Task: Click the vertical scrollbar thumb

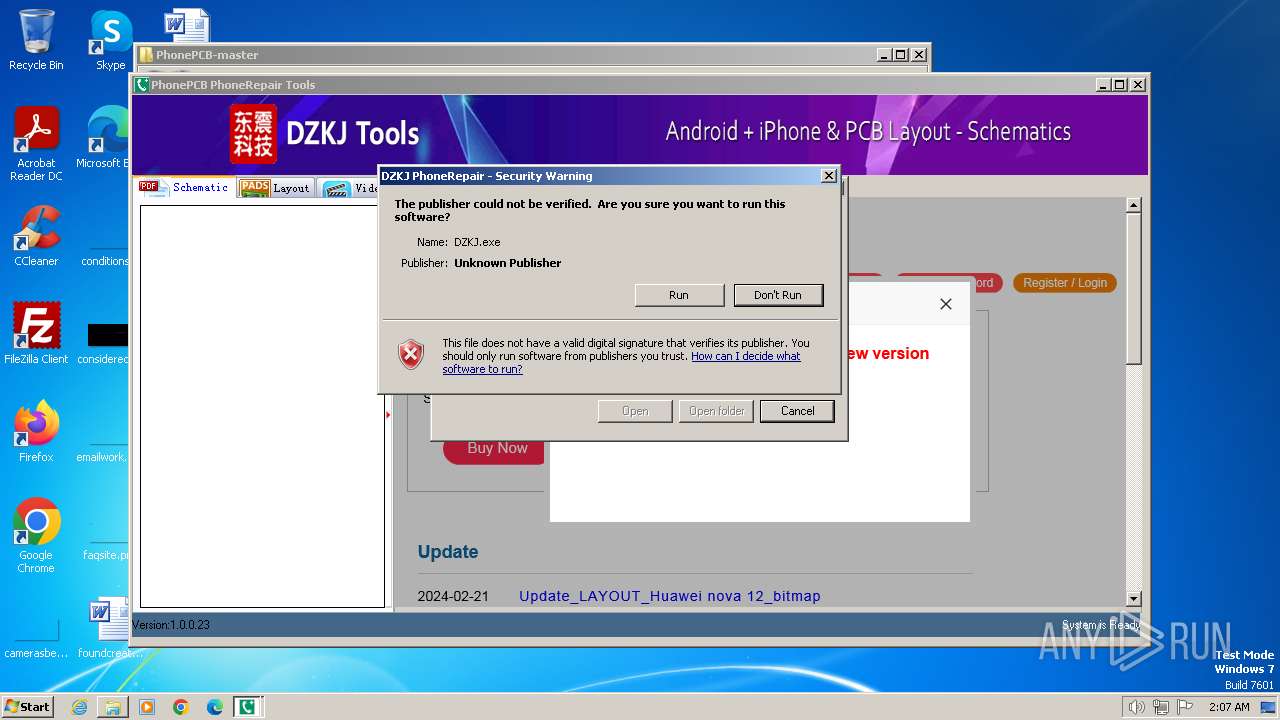Action: pos(1133,290)
